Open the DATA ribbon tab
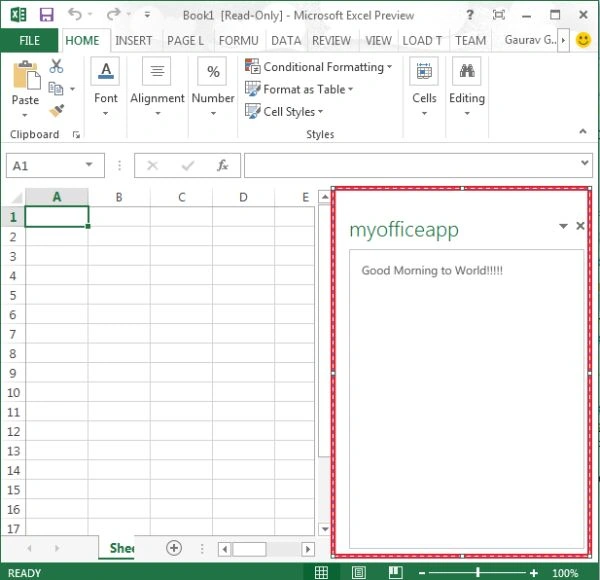The image size is (600, 580). tap(286, 40)
